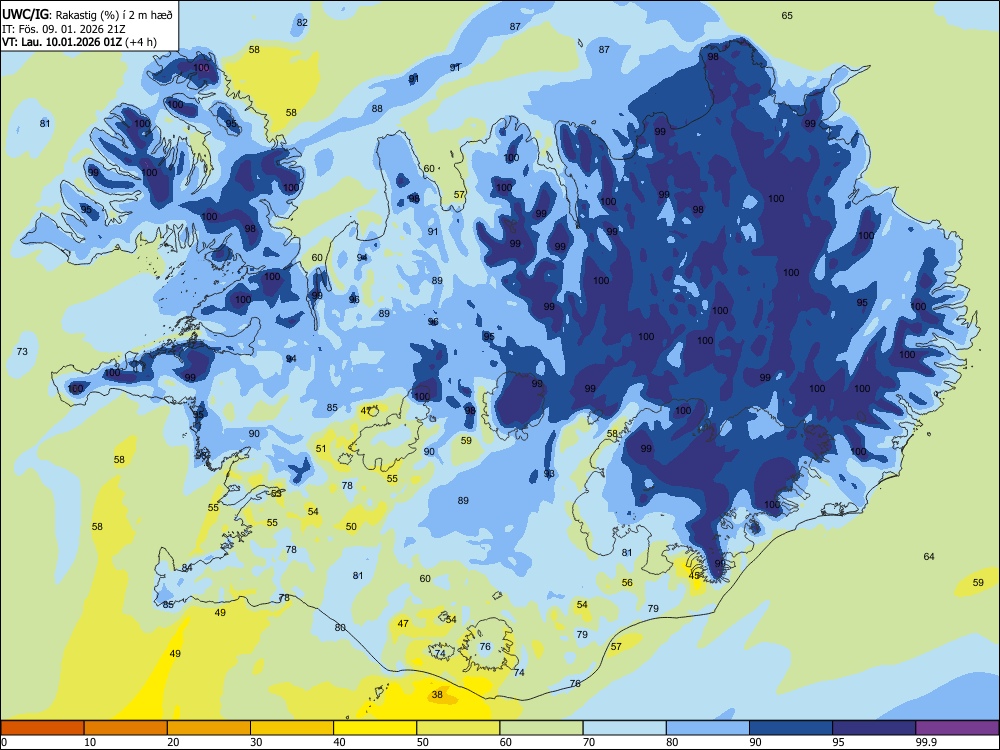Click the legend tick label "10"
This screenshot has width=1000, height=750.
[90, 742]
